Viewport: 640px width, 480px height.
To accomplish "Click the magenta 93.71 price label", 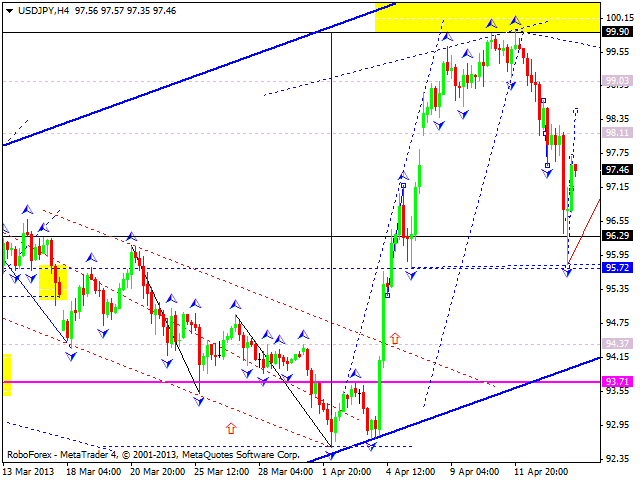I will point(617,382).
